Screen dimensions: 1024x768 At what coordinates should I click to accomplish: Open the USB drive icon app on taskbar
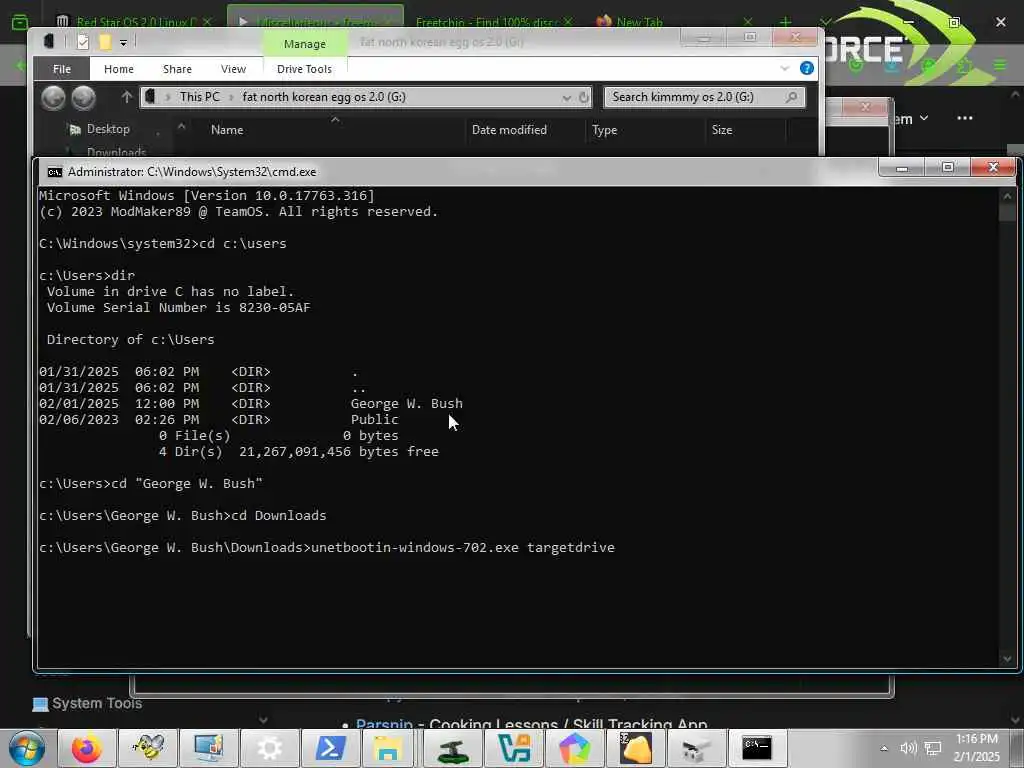[695, 748]
